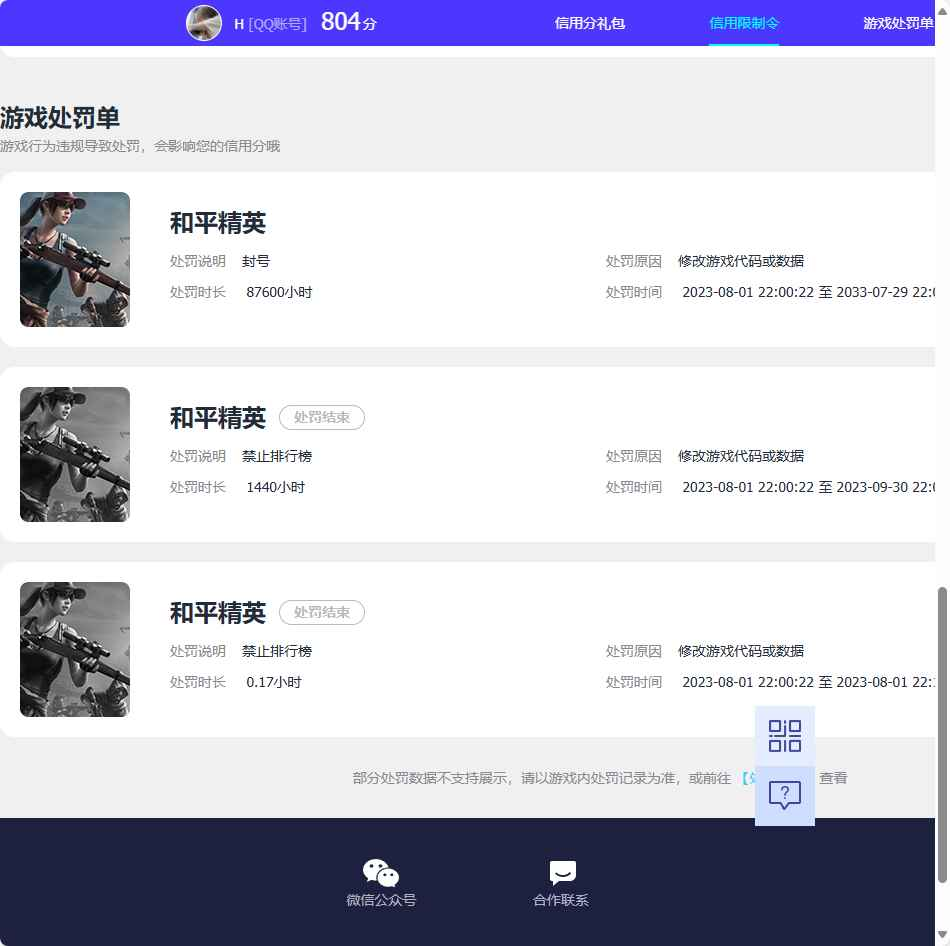Go to the 游戏处罚单 tab
The image size is (950, 946).
pos(899,23)
